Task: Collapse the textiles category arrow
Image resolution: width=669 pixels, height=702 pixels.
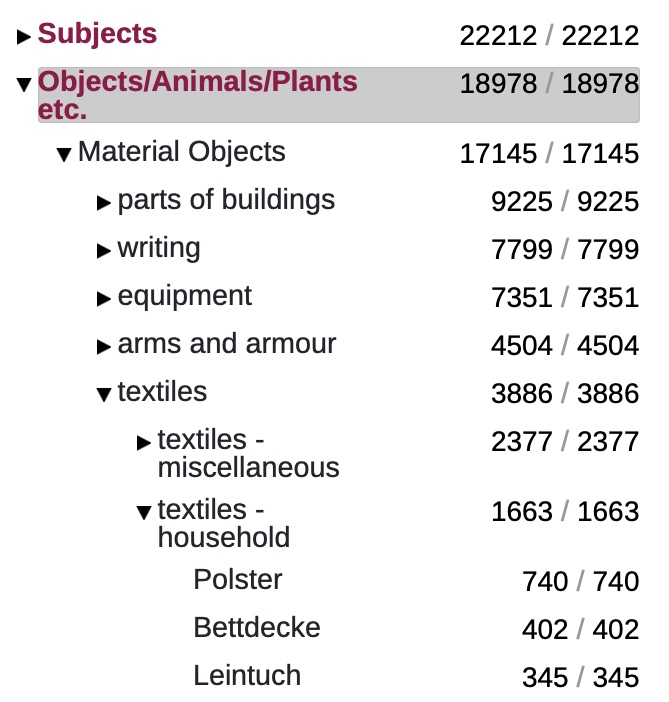Action: (104, 394)
